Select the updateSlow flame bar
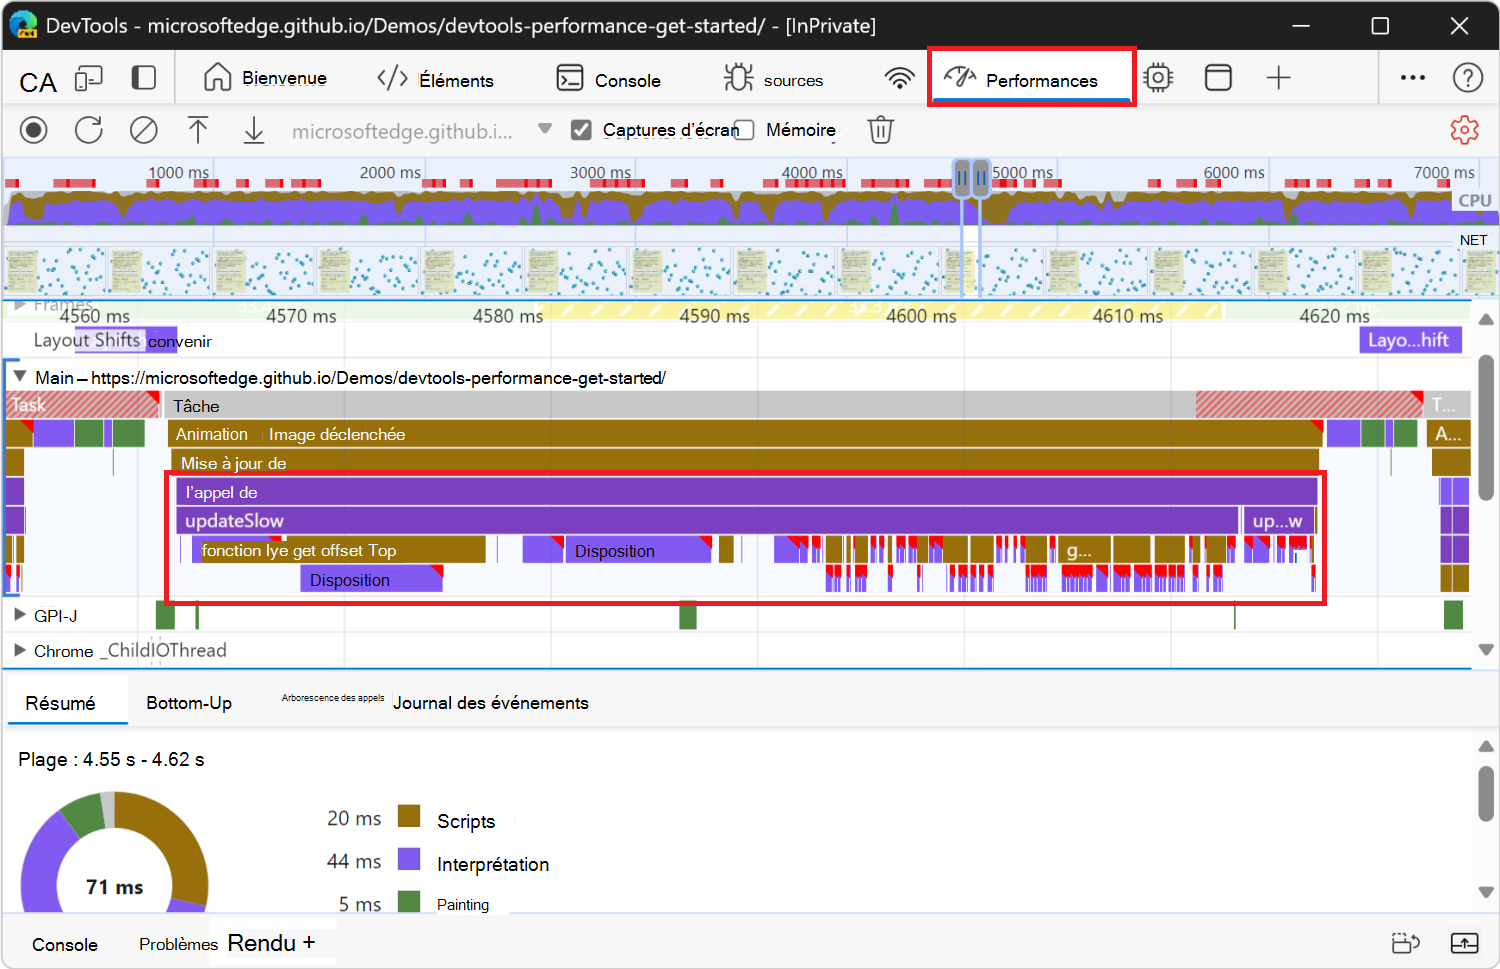 pos(708,521)
